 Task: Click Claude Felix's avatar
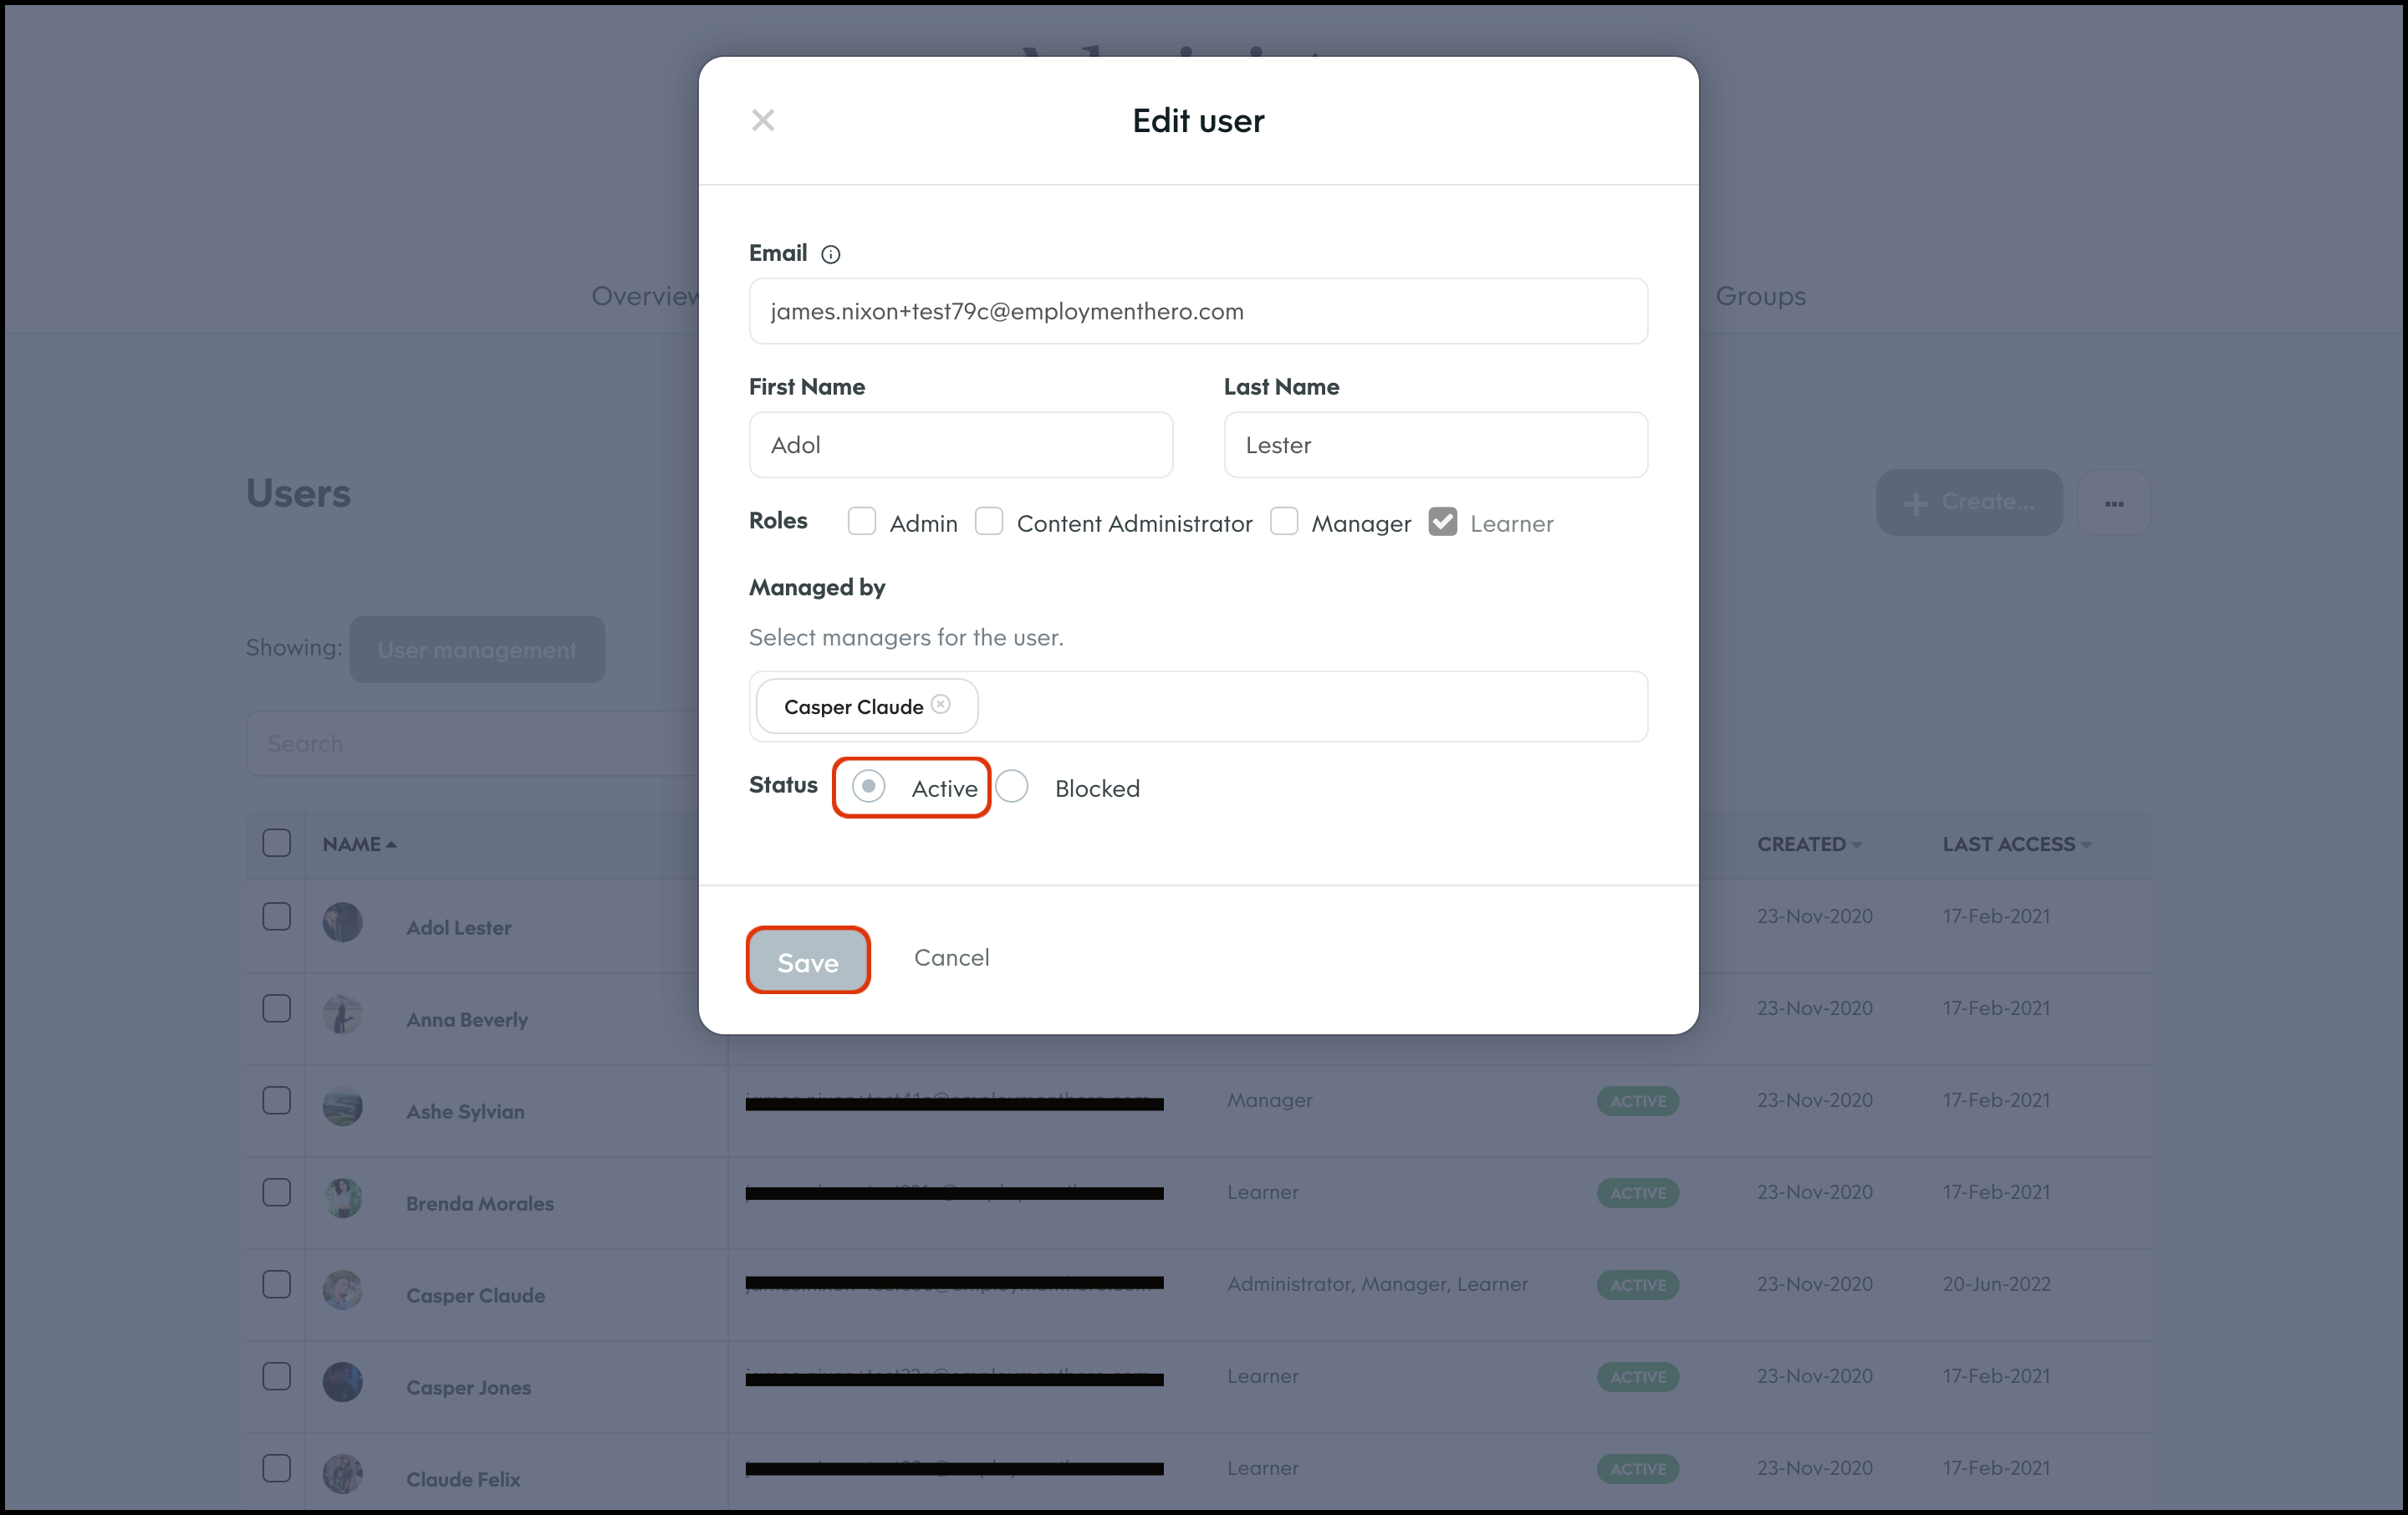pos(342,1474)
